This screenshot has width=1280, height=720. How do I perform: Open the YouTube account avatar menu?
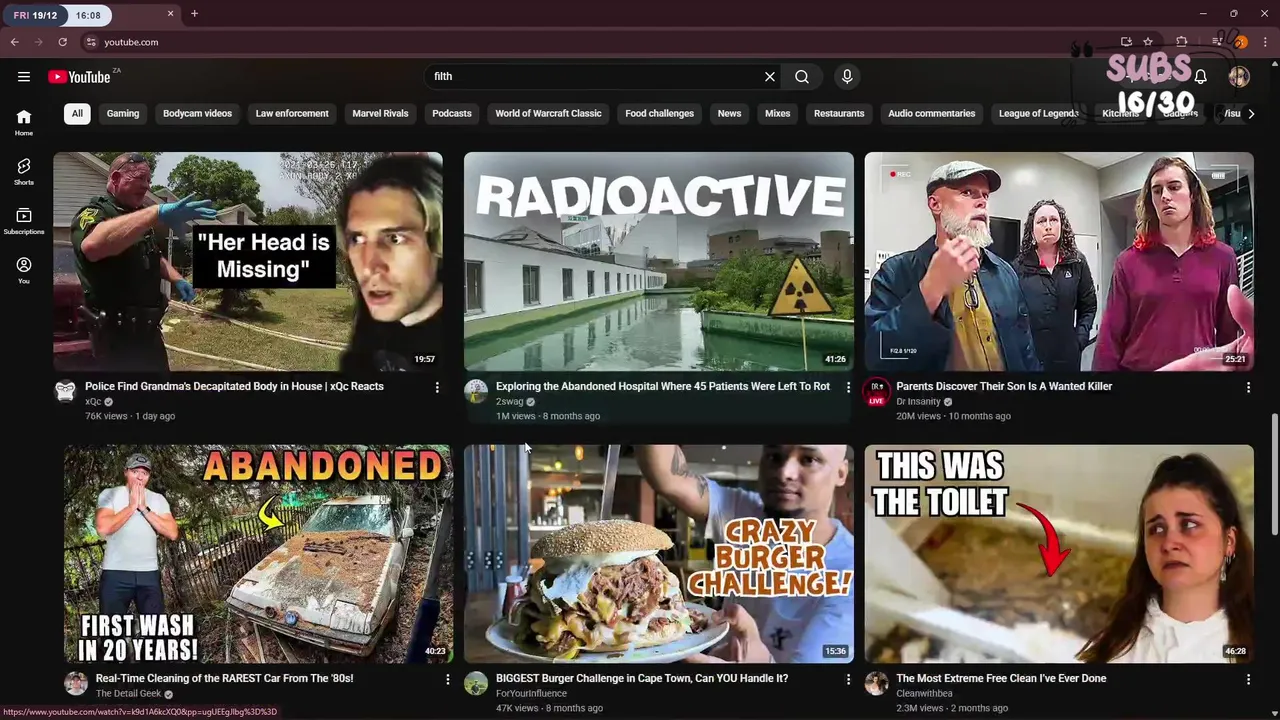(1239, 77)
